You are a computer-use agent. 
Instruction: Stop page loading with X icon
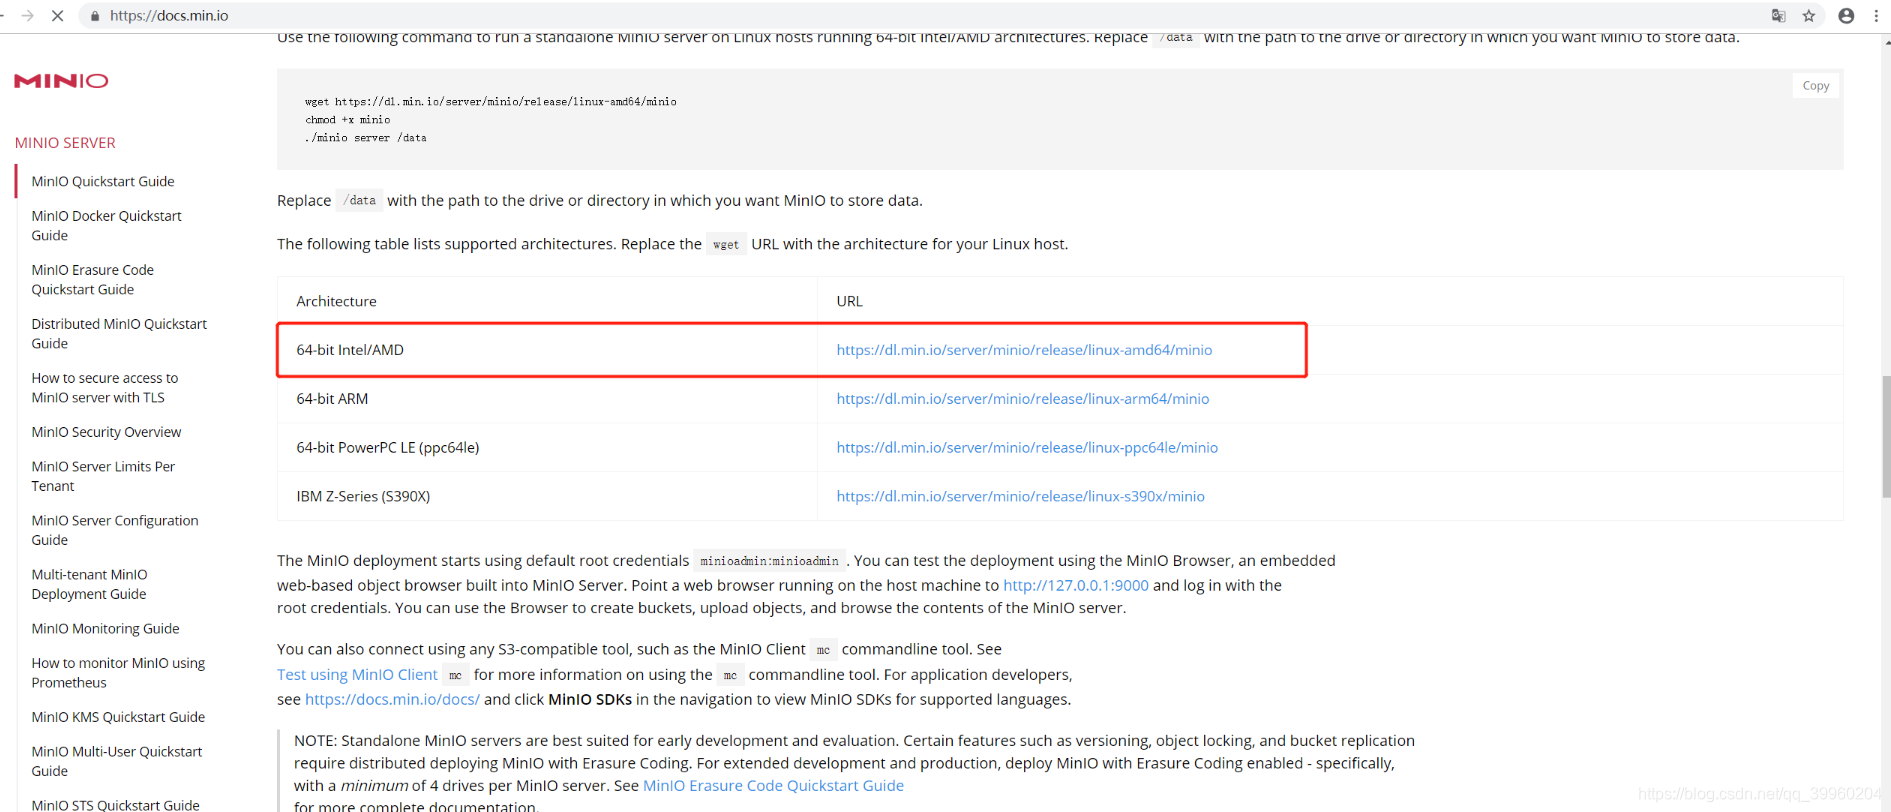58,16
